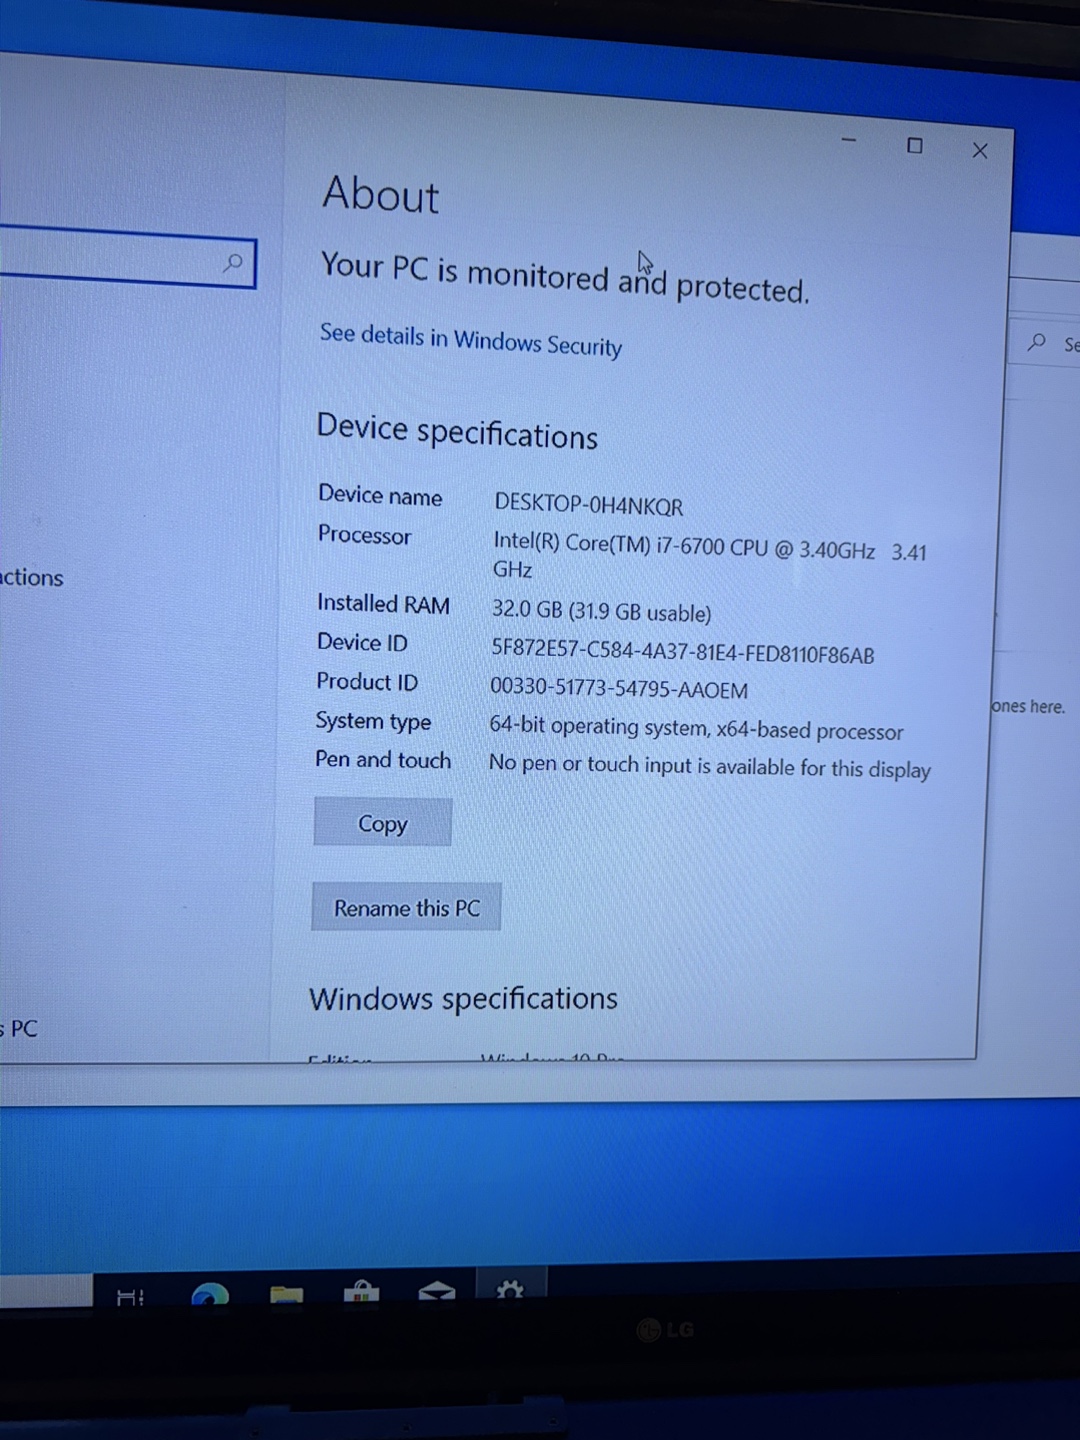The width and height of the screenshot is (1080, 1440).
Task: Click the Device ID value 5F872E57-C584
Action: [x=682, y=652]
